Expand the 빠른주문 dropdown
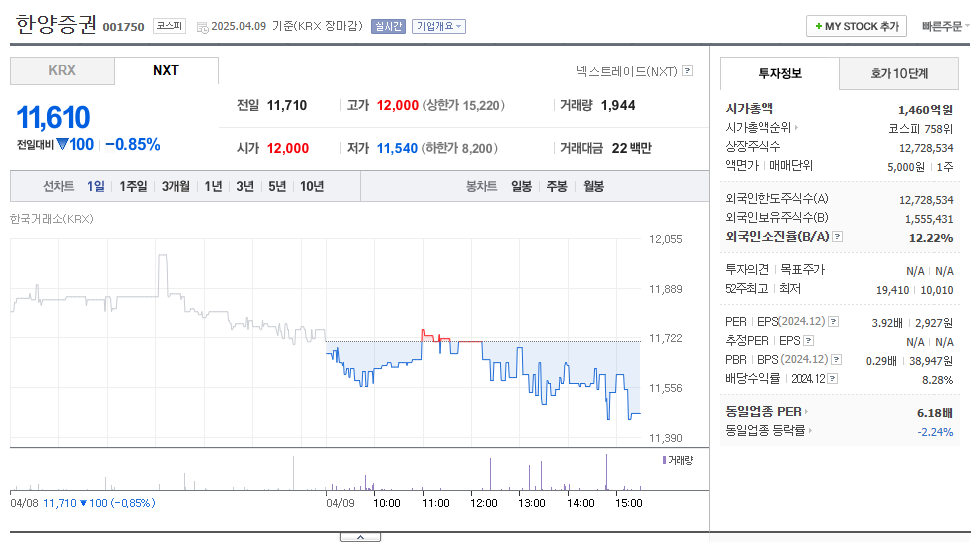The height and width of the screenshot is (542, 979). 945,26
